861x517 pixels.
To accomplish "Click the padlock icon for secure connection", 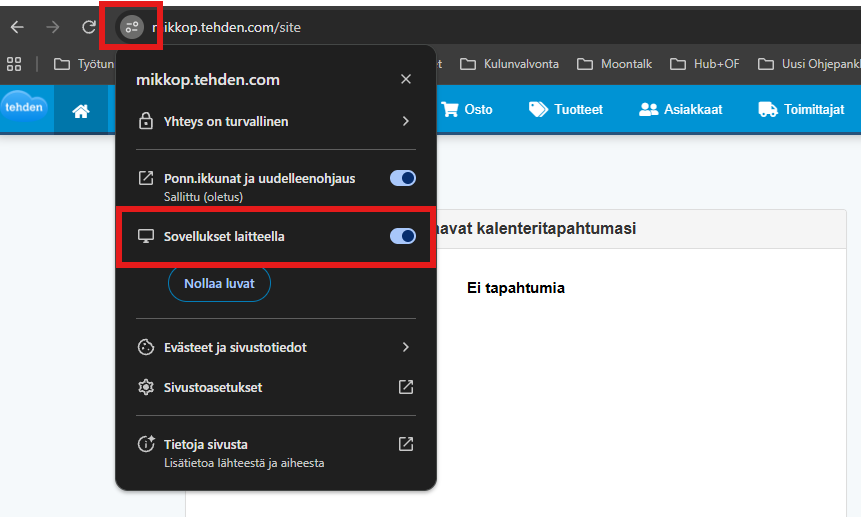I will pyautogui.click(x=146, y=121).
